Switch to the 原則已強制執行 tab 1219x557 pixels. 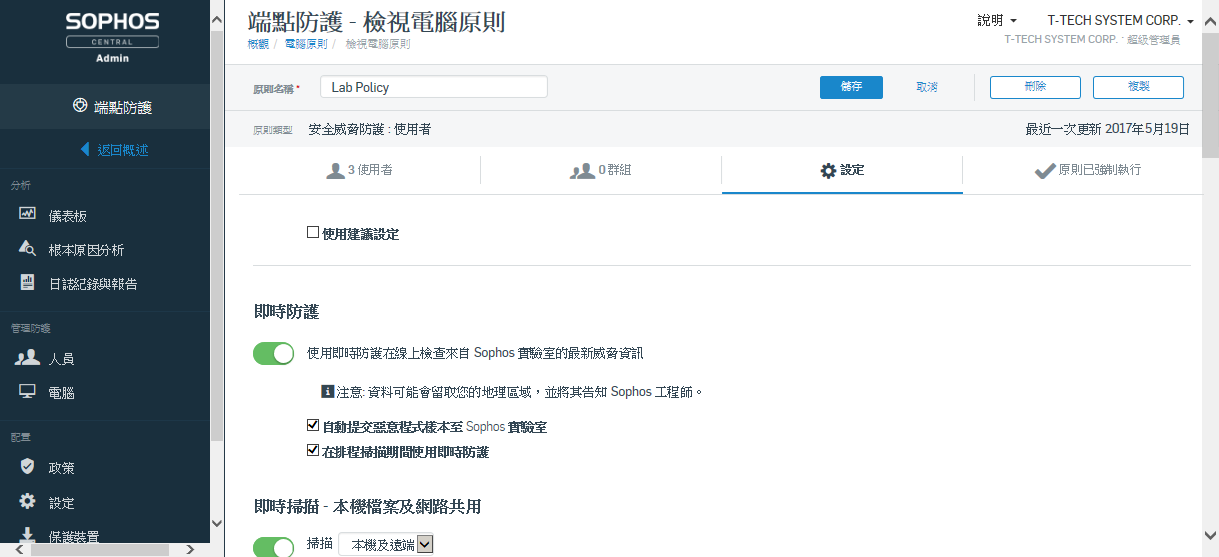click(x=1083, y=171)
